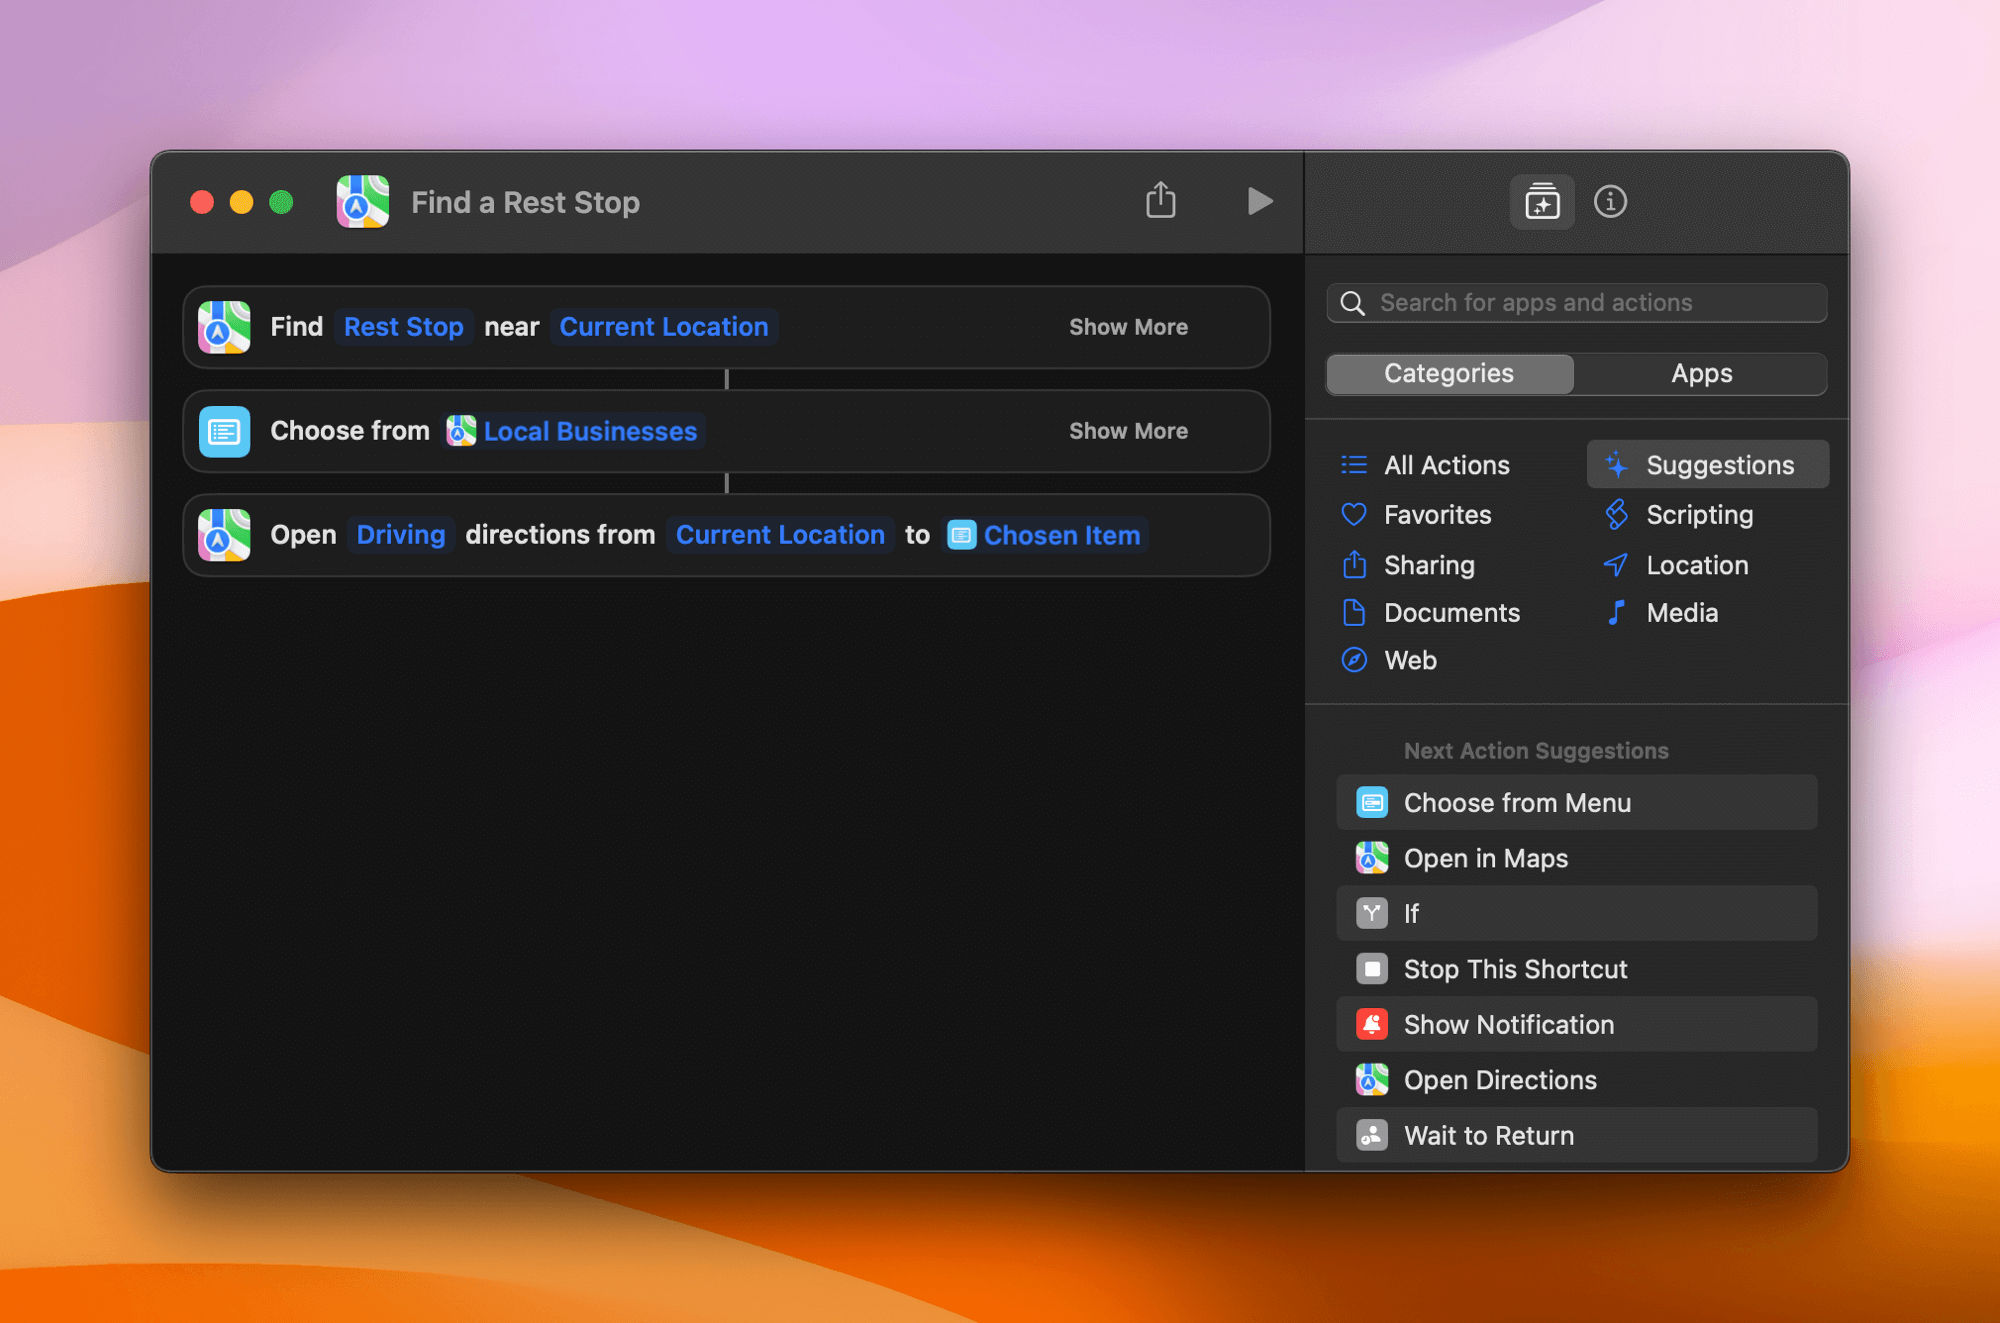Viewport: 2000px width, 1323px height.
Task: Click the Find a Rest Stop title
Action: 525,202
